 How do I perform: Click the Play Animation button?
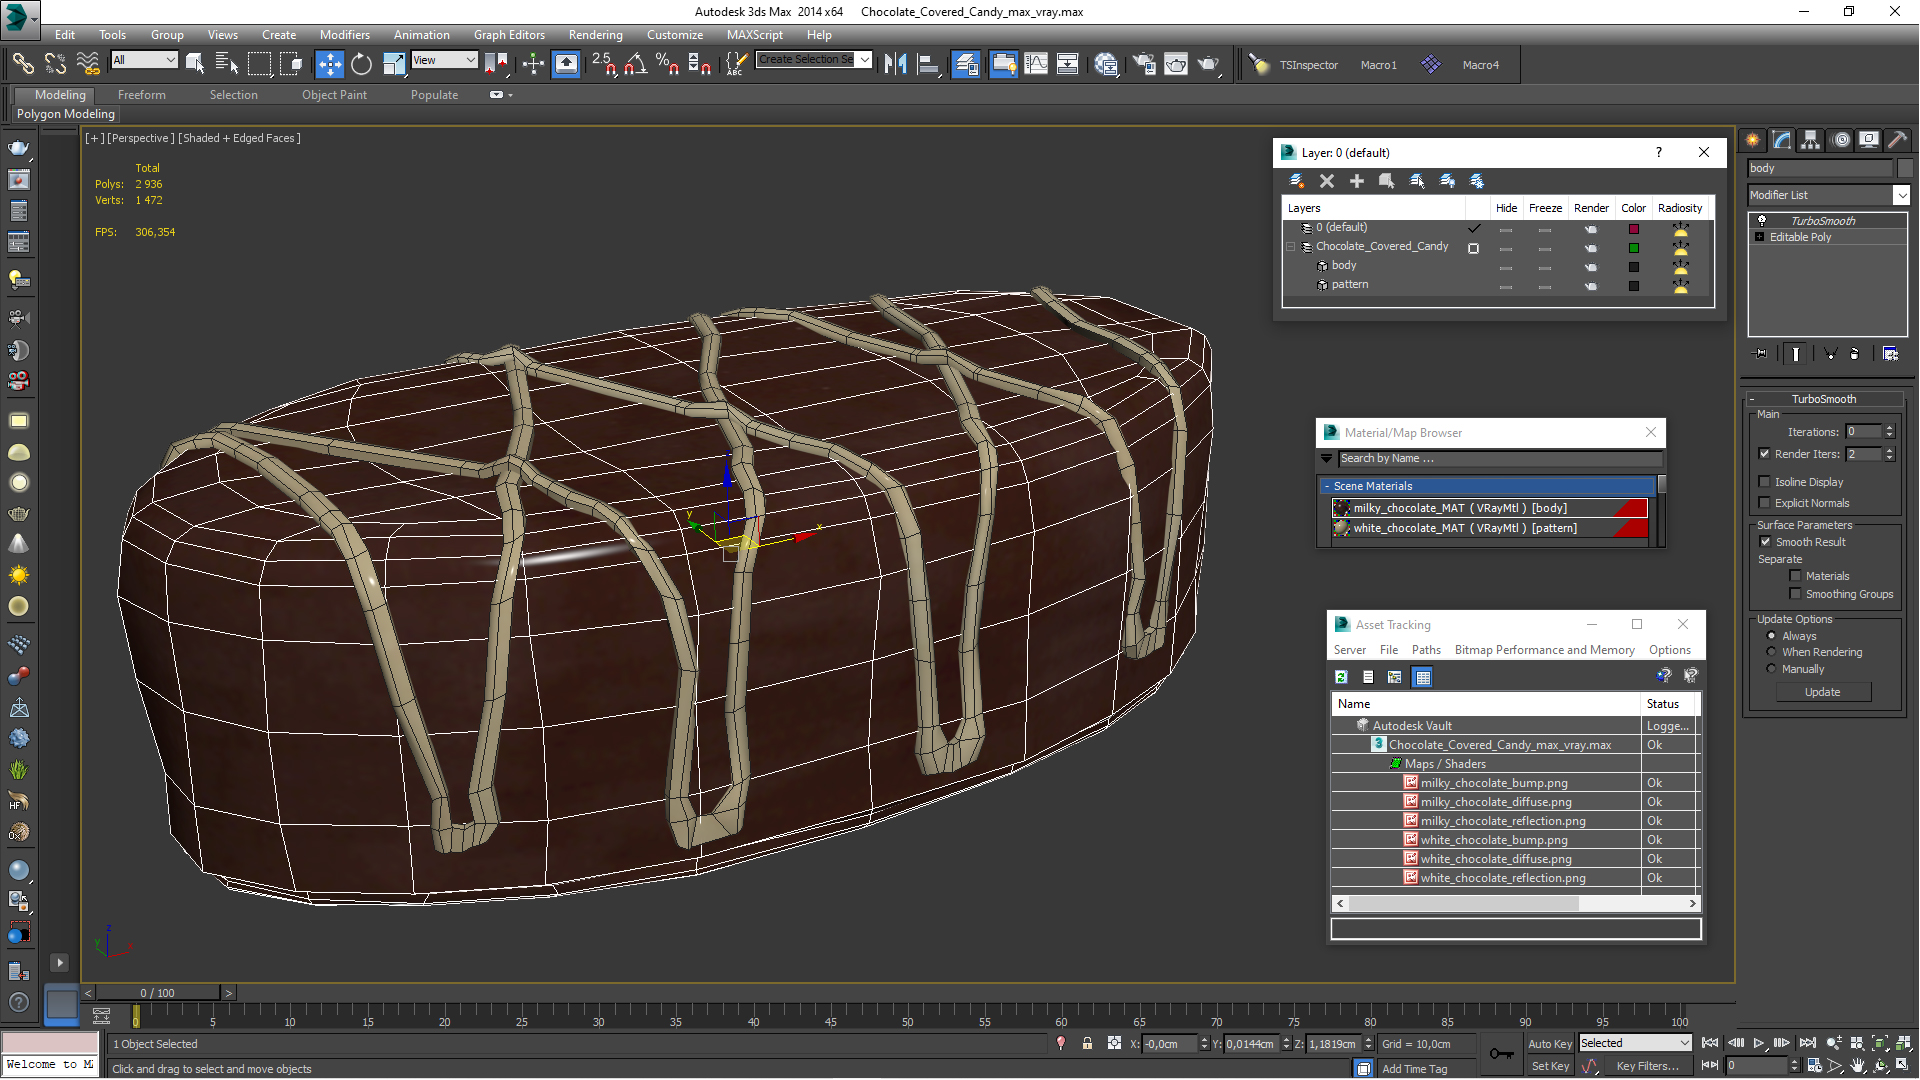click(x=1758, y=1043)
